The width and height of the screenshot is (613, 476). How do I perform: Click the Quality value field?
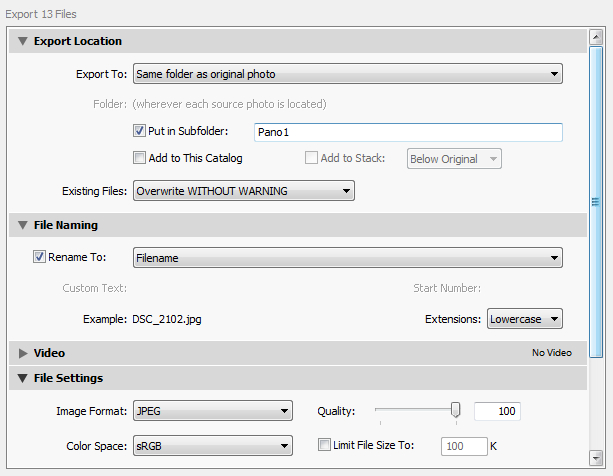click(497, 411)
